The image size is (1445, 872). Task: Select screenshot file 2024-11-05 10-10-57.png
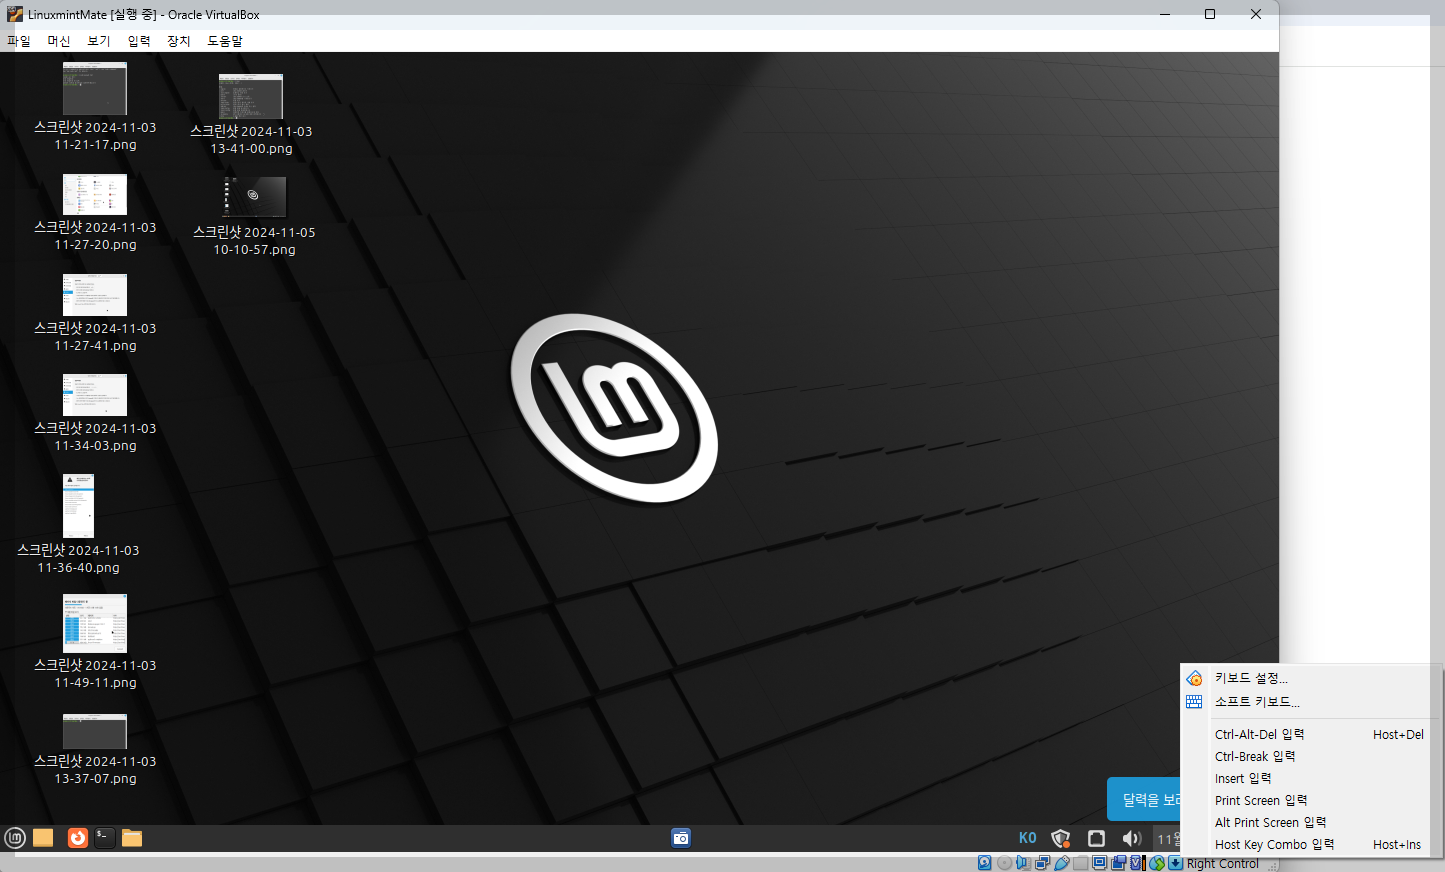point(254,217)
